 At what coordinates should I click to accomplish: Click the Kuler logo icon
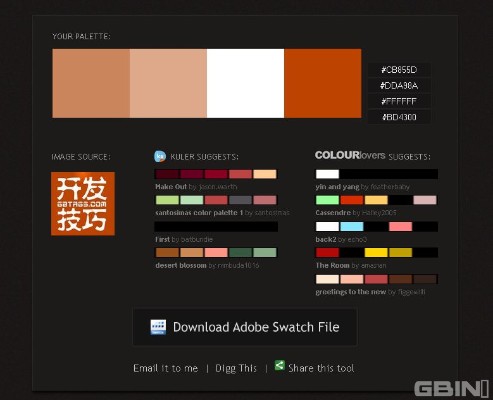click(160, 156)
